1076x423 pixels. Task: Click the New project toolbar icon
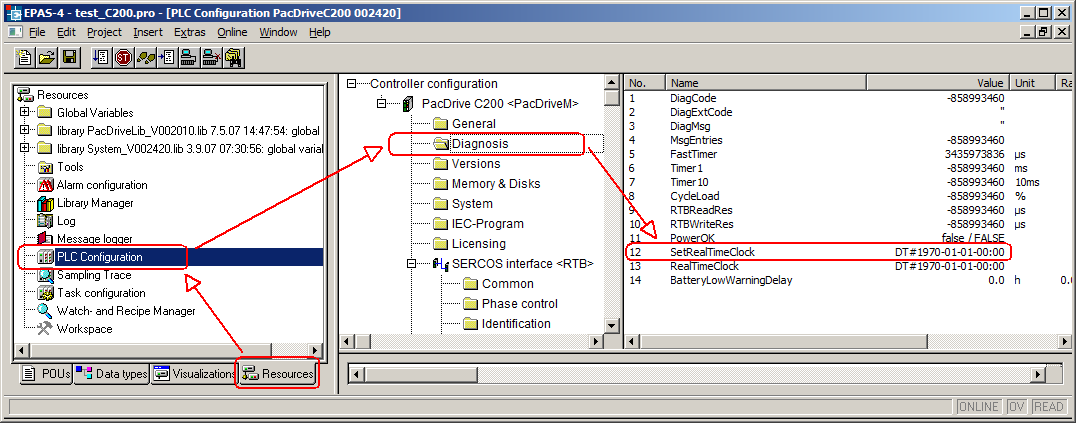pos(24,57)
